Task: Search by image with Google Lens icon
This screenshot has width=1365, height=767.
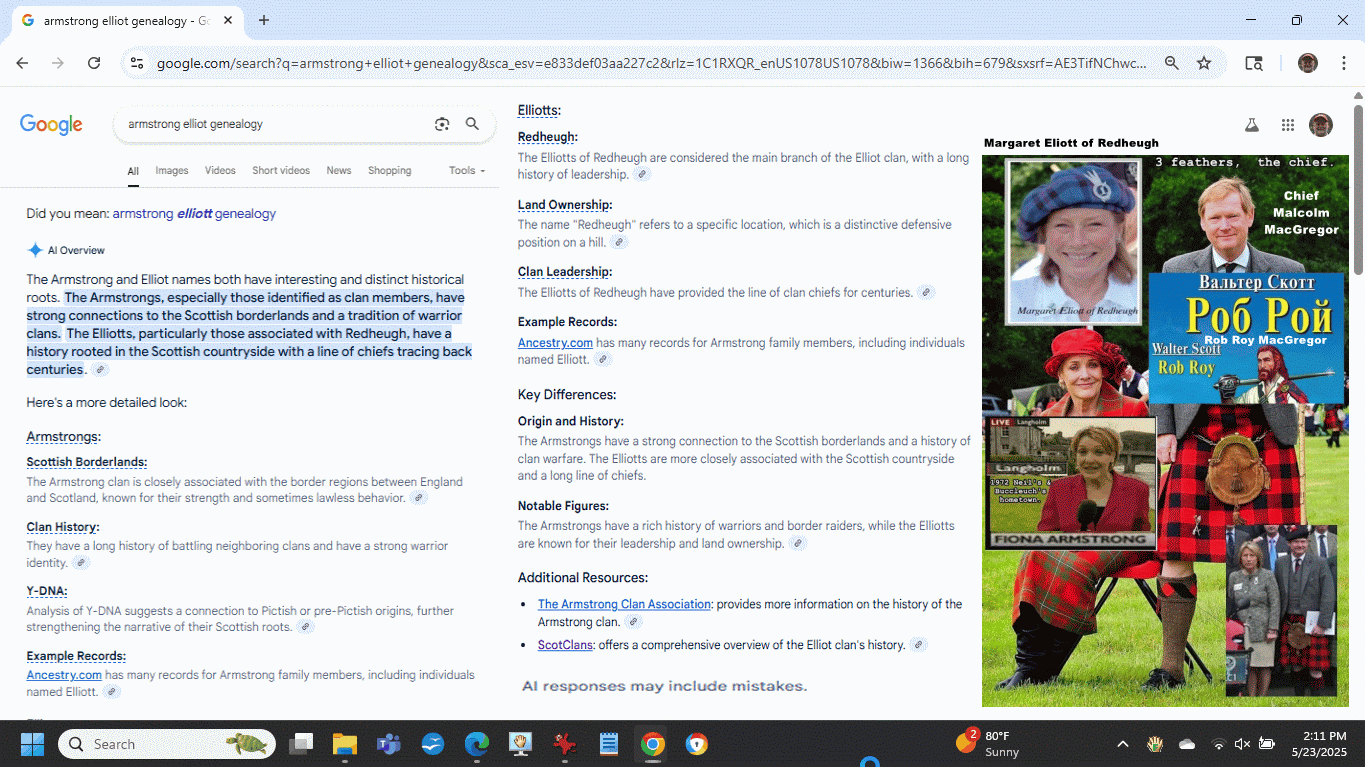Action: [x=442, y=124]
